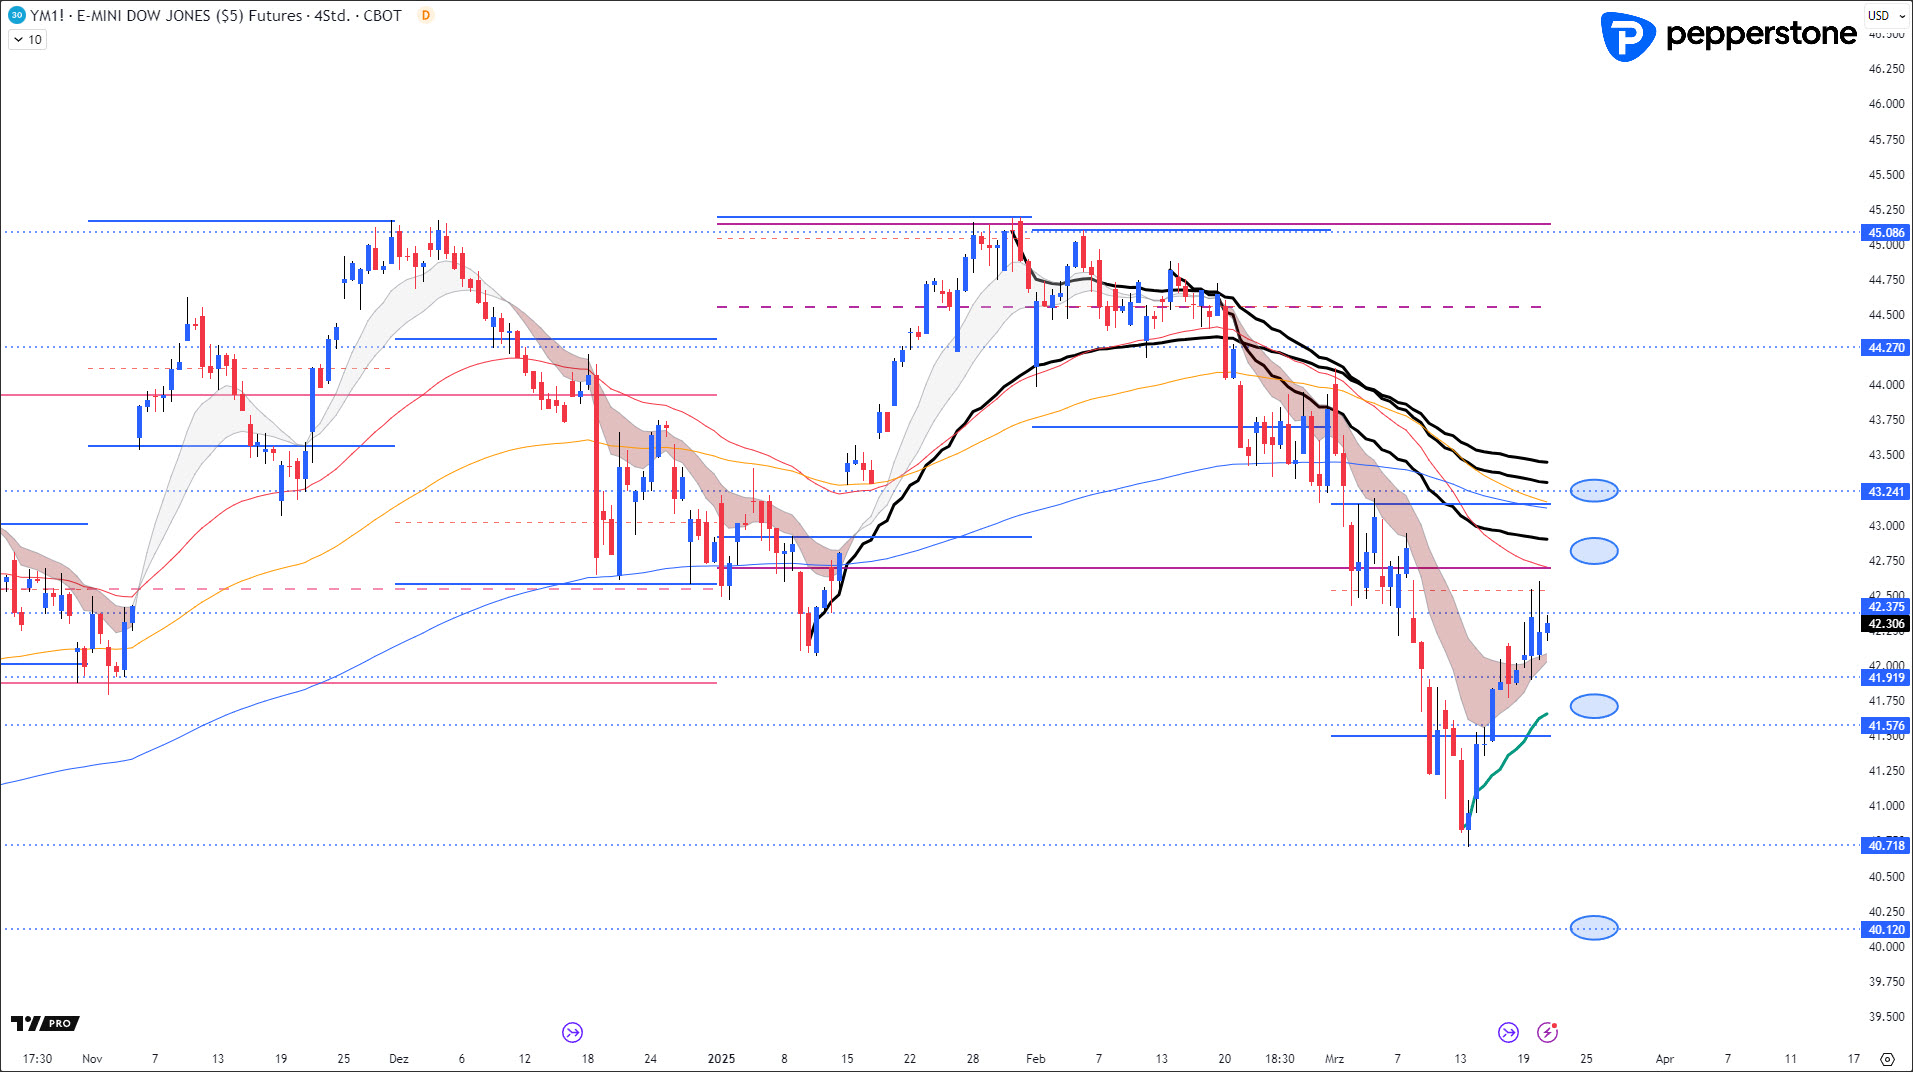1913x1072 pixels.
Task: Click the 40.718 price level label
Action: coord(1886,846)
